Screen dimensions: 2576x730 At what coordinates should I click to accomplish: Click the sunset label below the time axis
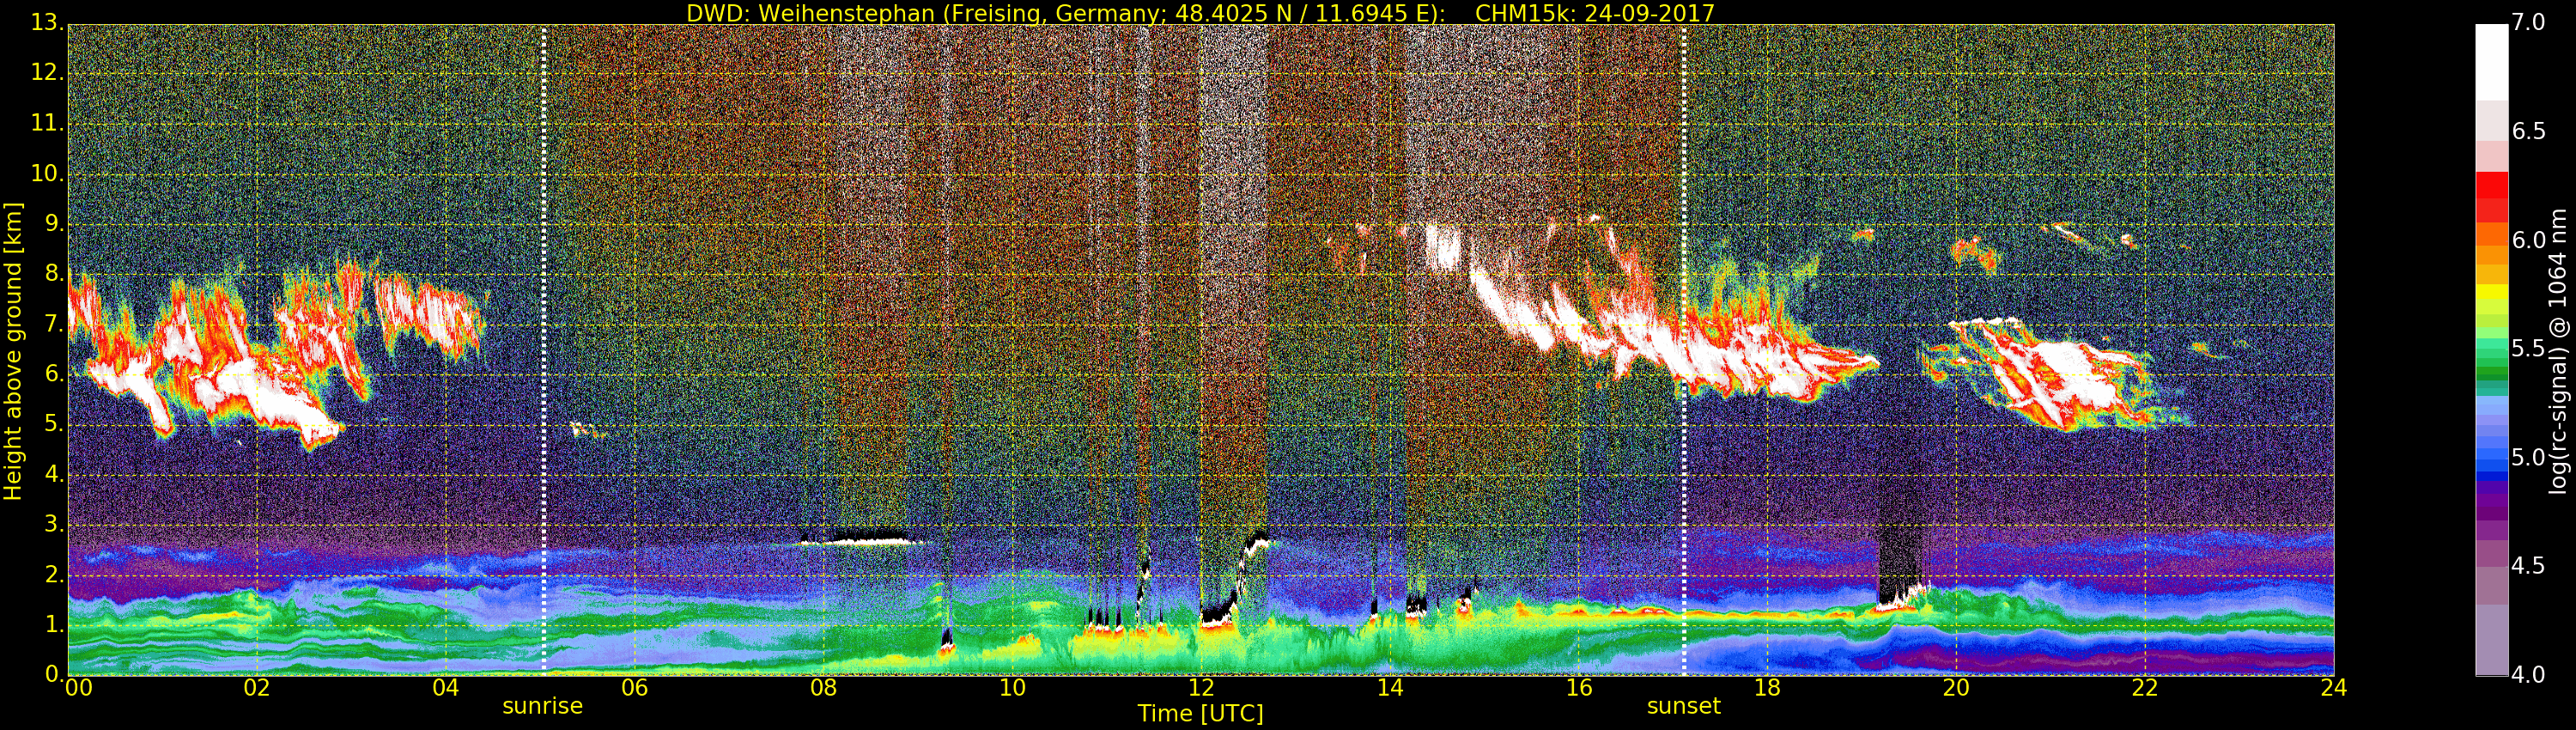point(1684,706)
